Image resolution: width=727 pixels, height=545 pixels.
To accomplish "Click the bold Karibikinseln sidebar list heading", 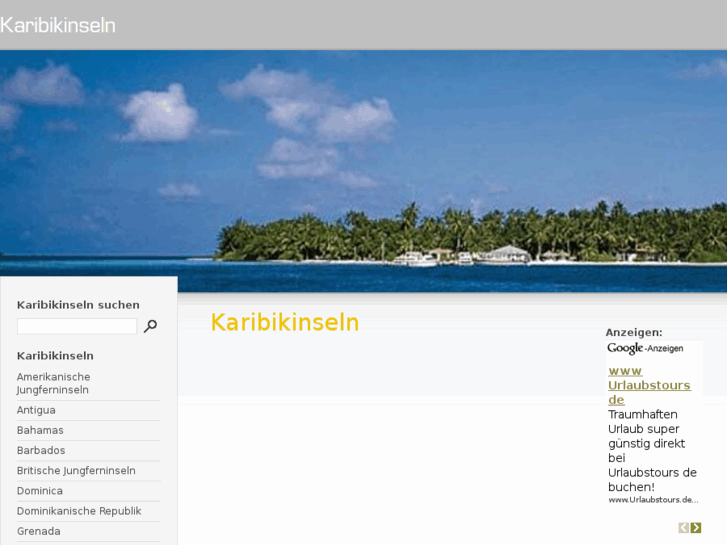I will 55,356.
